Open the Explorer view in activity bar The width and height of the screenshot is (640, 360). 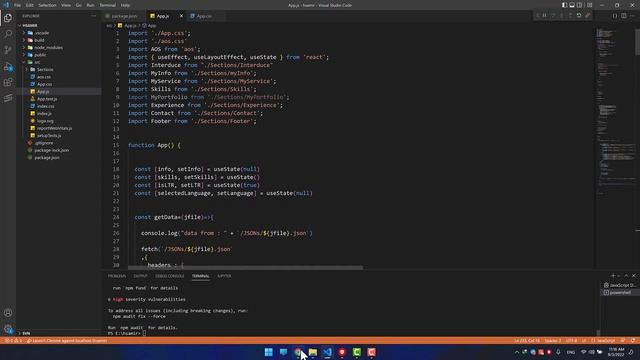coord(8,18)
